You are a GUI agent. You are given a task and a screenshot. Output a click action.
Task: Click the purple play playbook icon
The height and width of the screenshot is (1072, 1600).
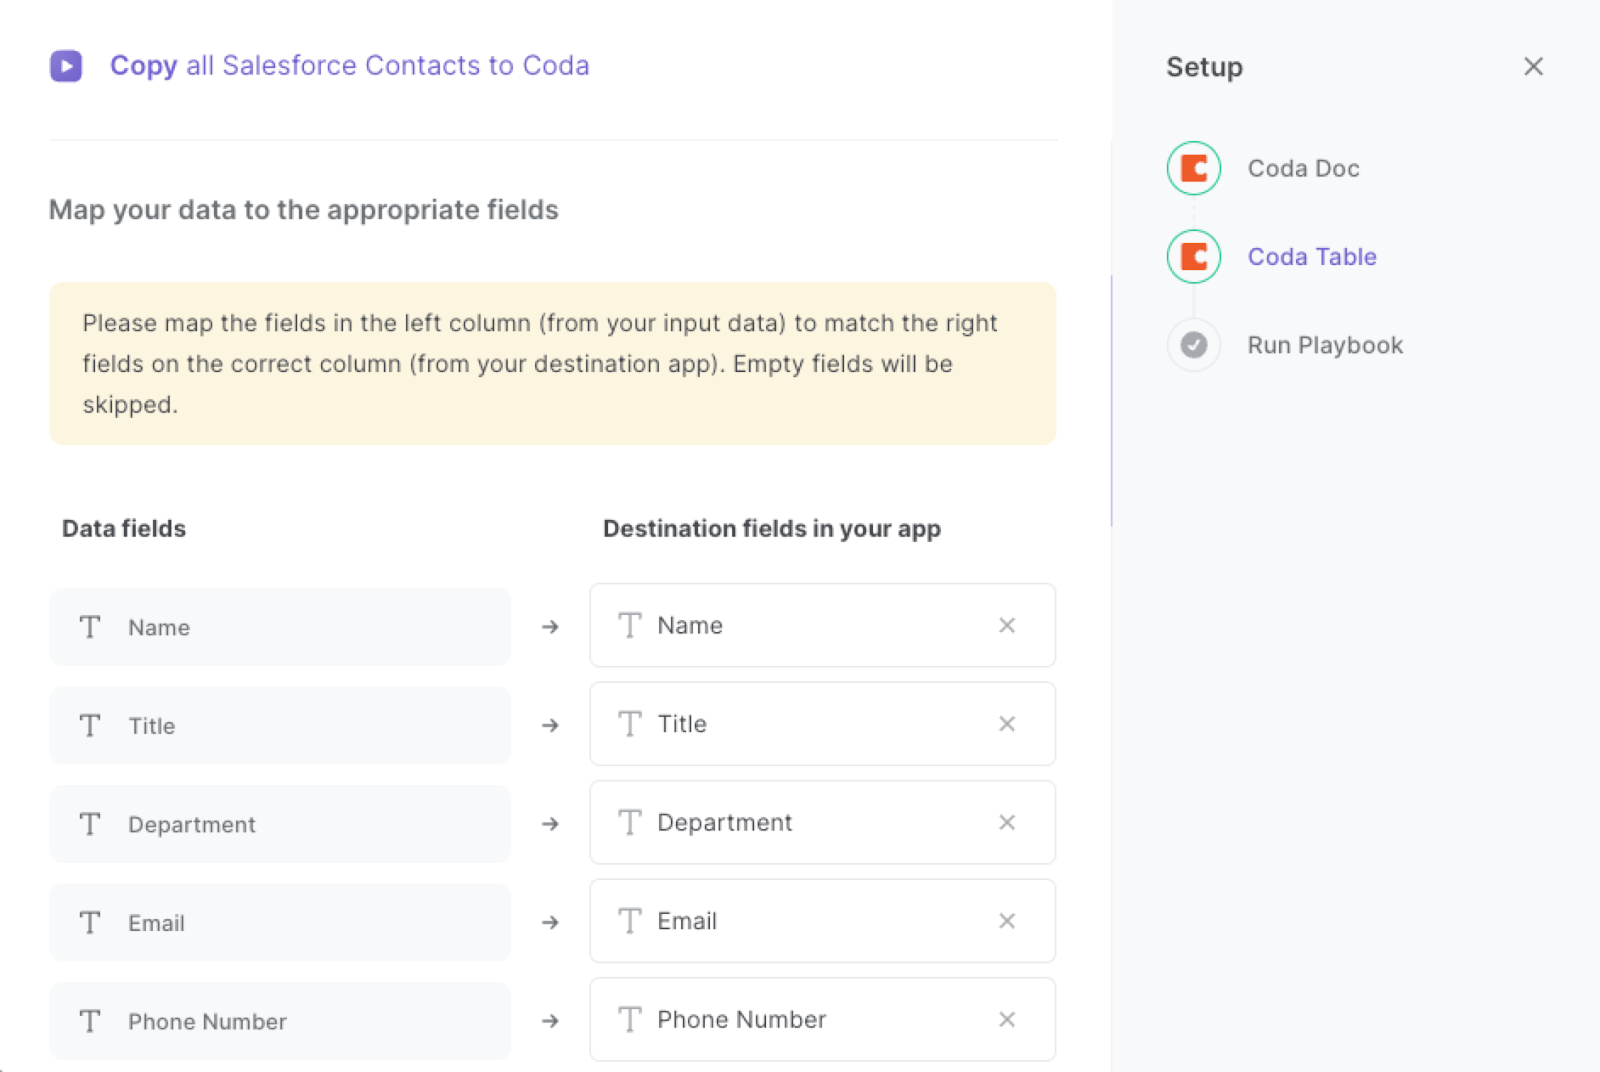coord(66,66)
